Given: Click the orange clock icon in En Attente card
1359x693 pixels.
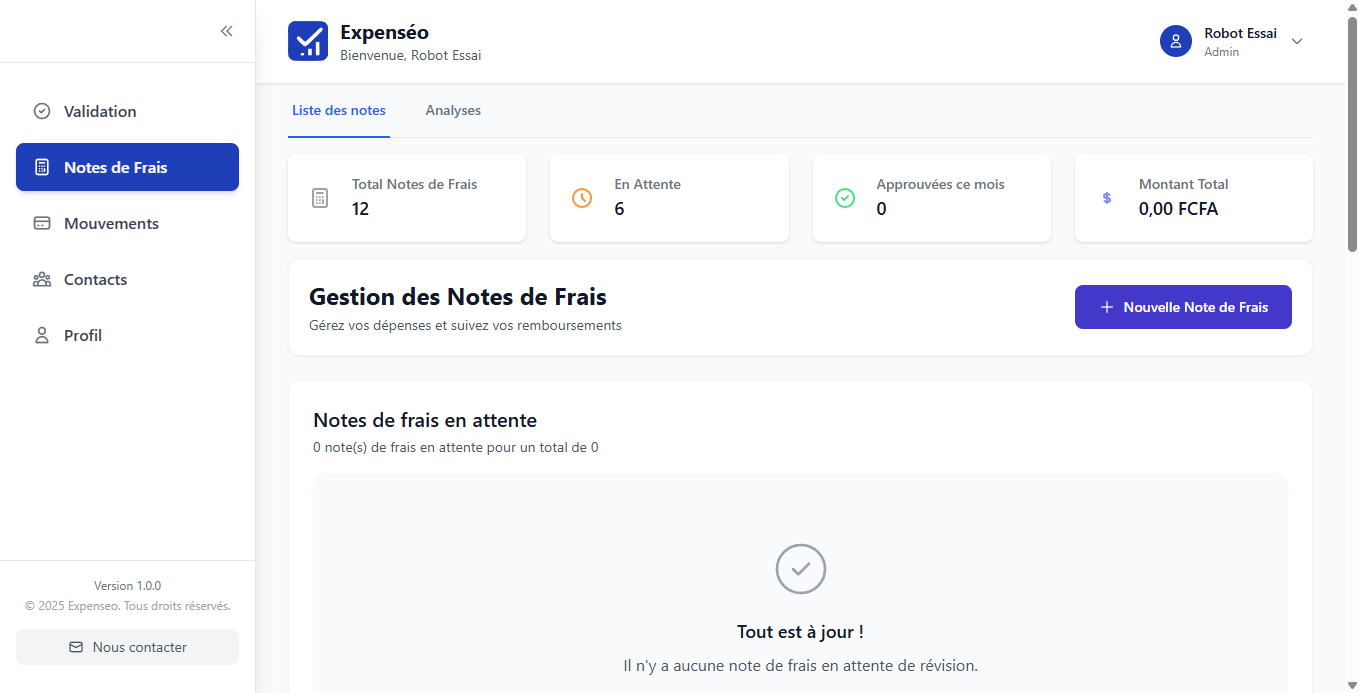Looking at the screenshot, I should (x=582, y=198).
